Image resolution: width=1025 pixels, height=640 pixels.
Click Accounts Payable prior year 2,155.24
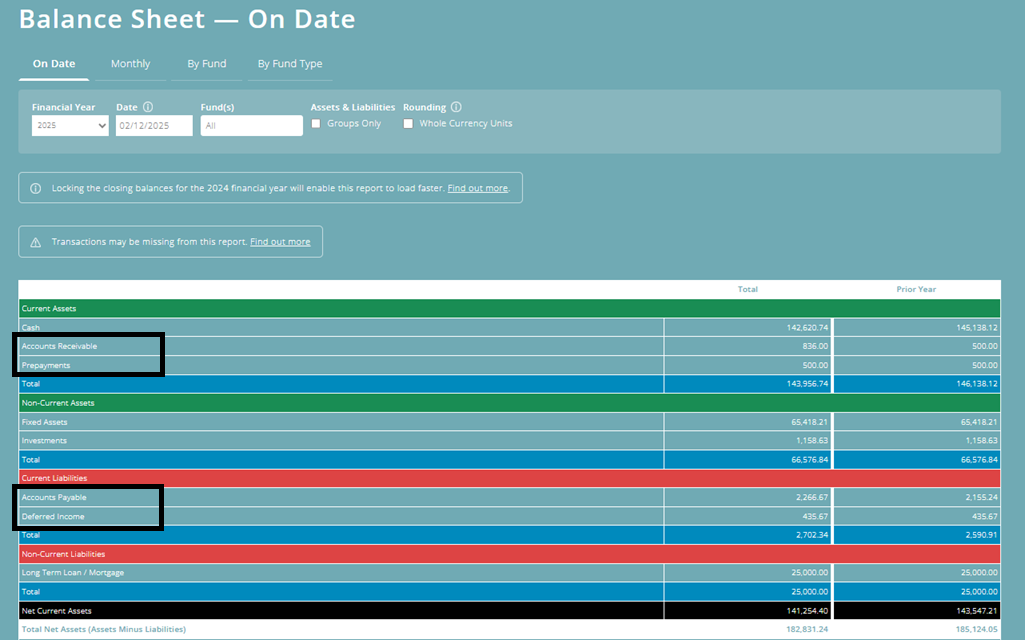[981, 497]
